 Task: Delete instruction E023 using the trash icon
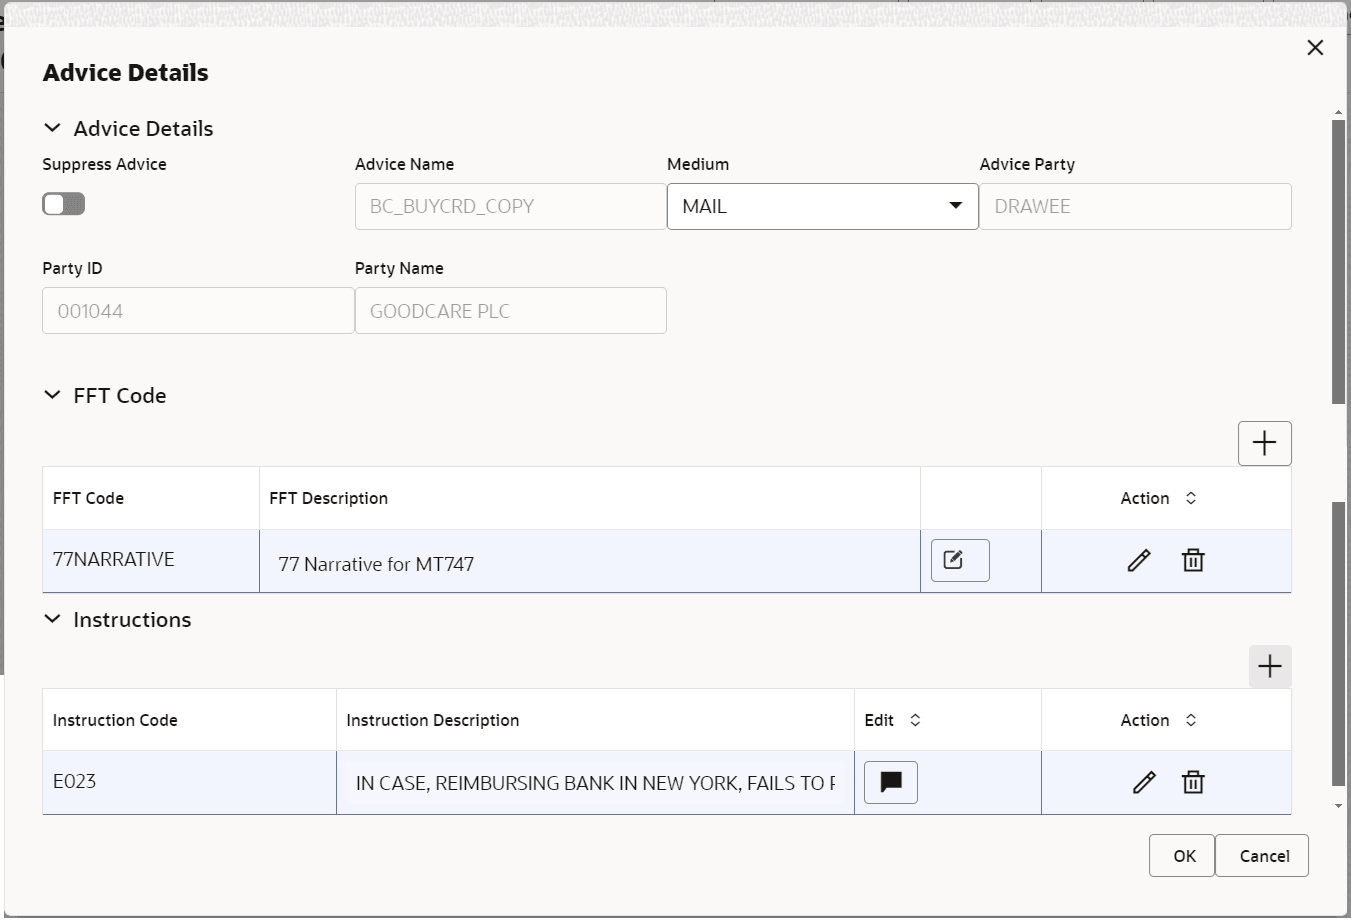click(x=1193, y=782)
